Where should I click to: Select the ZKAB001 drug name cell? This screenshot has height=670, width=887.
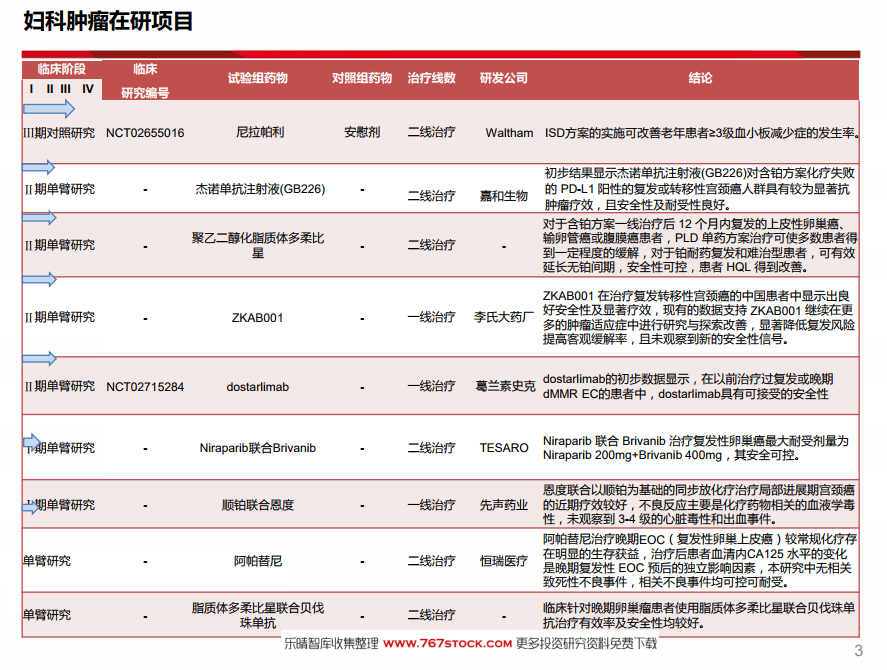[257, 318]
